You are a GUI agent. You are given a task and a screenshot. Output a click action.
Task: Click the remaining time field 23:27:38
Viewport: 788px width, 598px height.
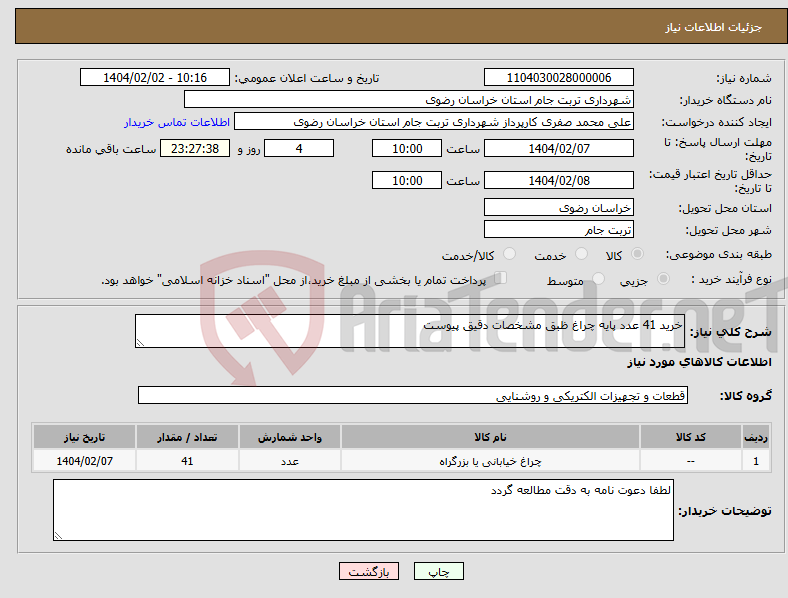pos(195,149)
